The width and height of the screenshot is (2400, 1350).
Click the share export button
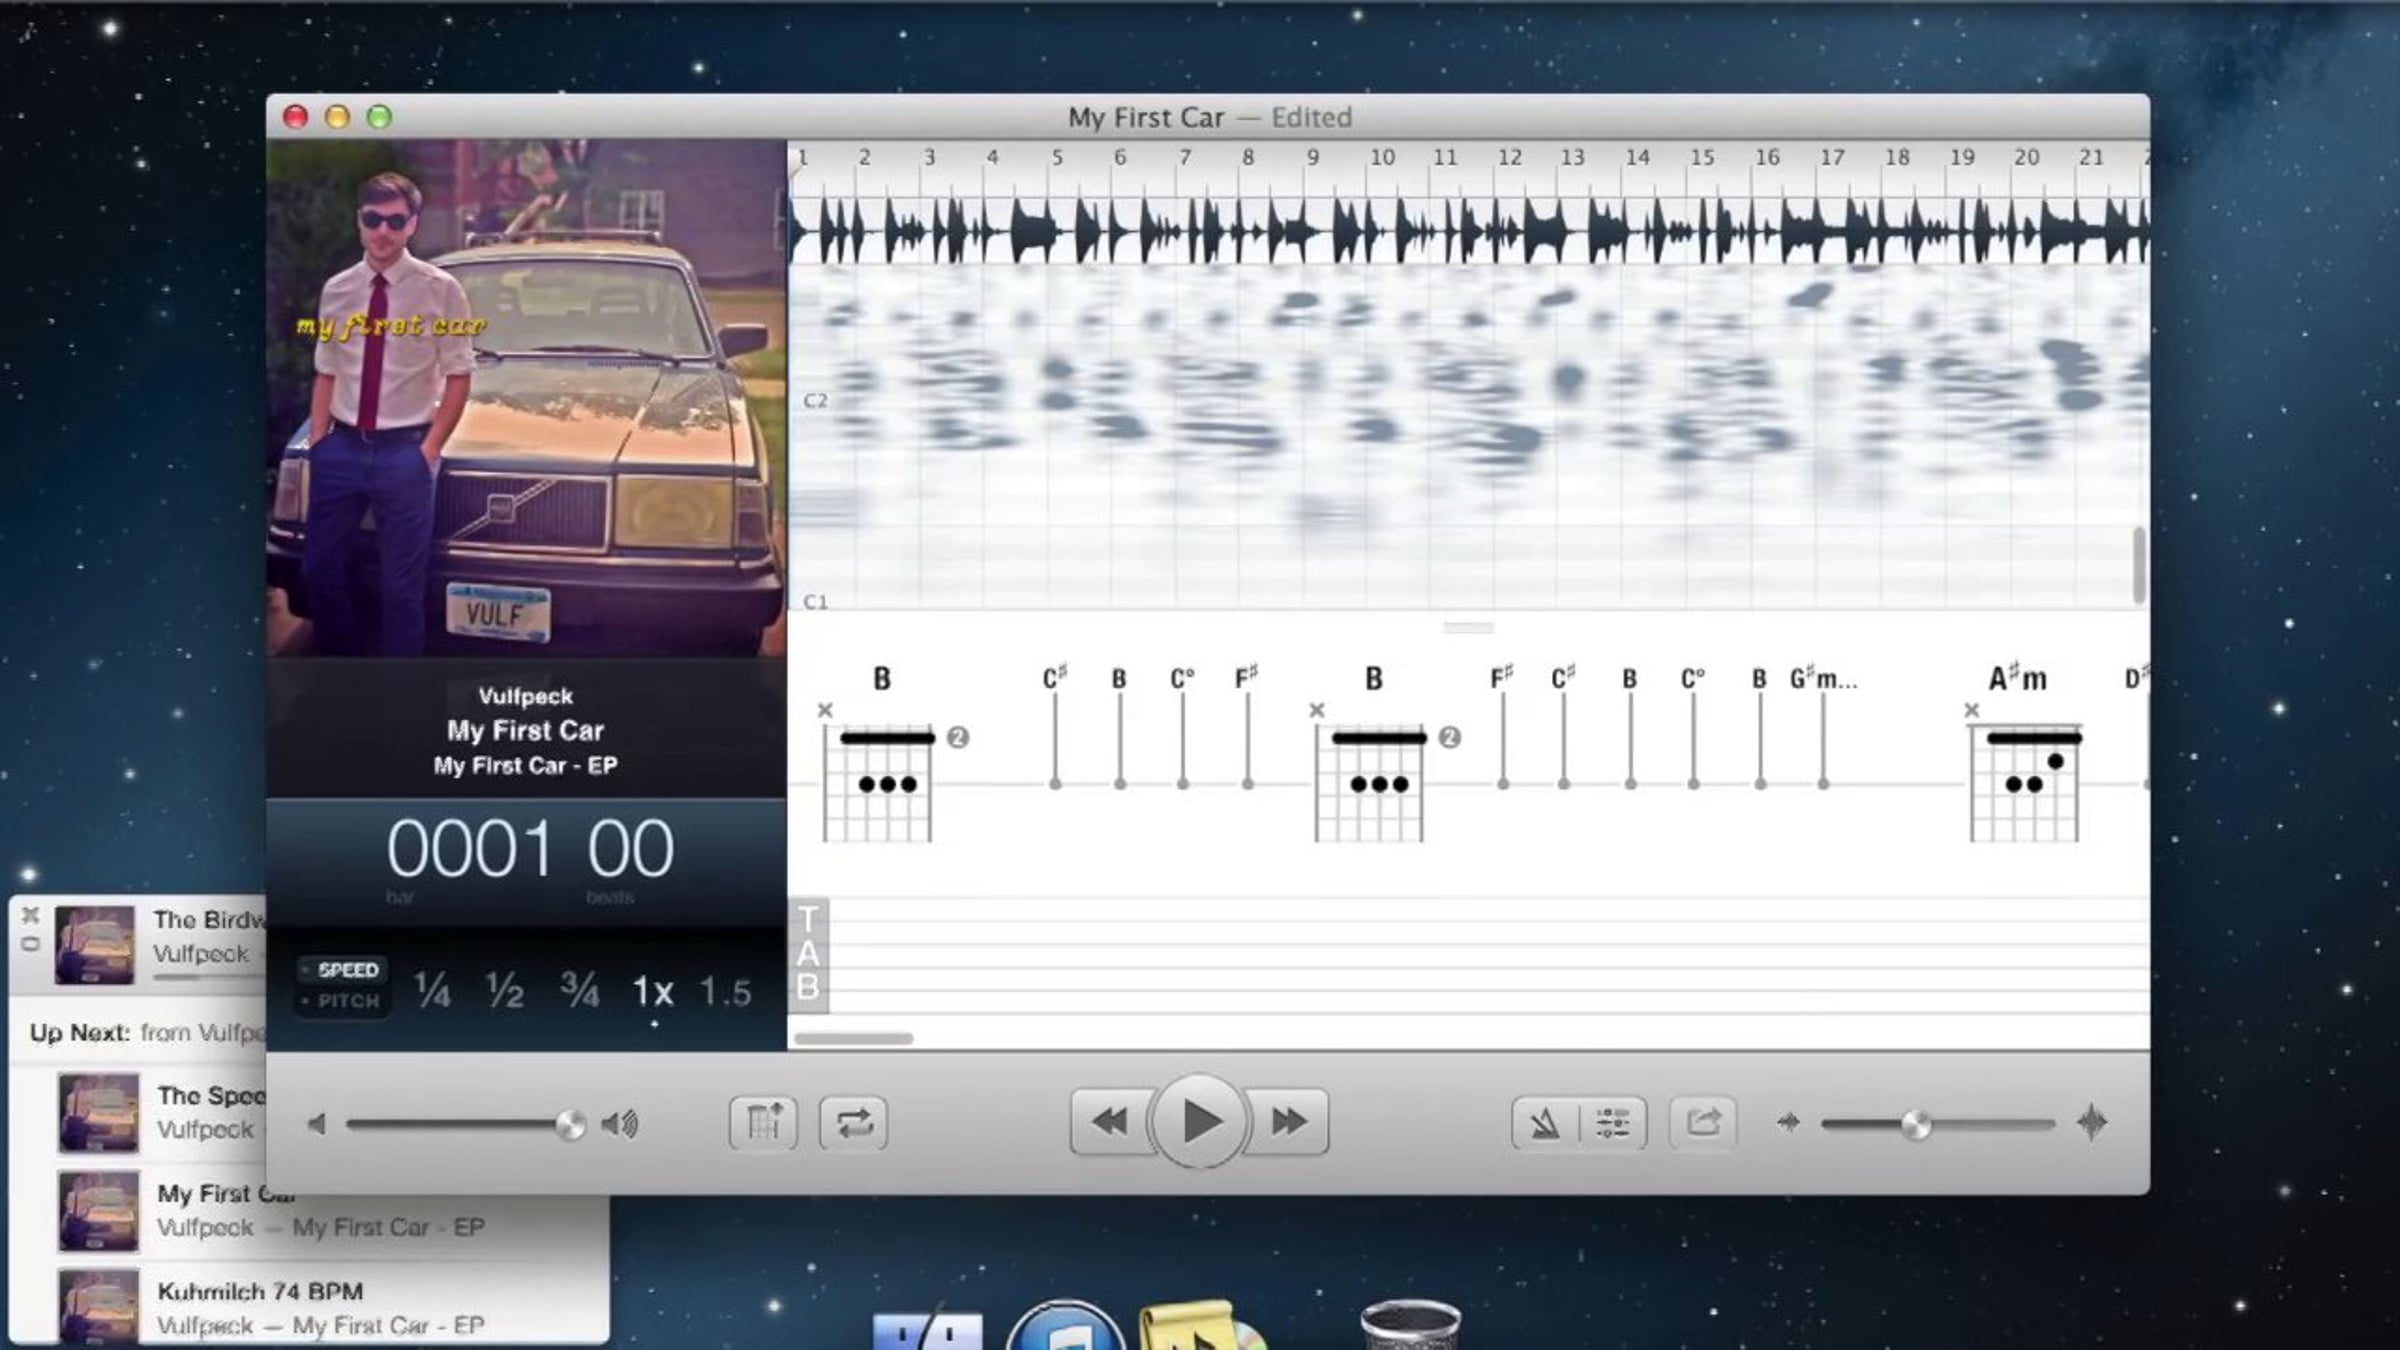(1703, 1123)
